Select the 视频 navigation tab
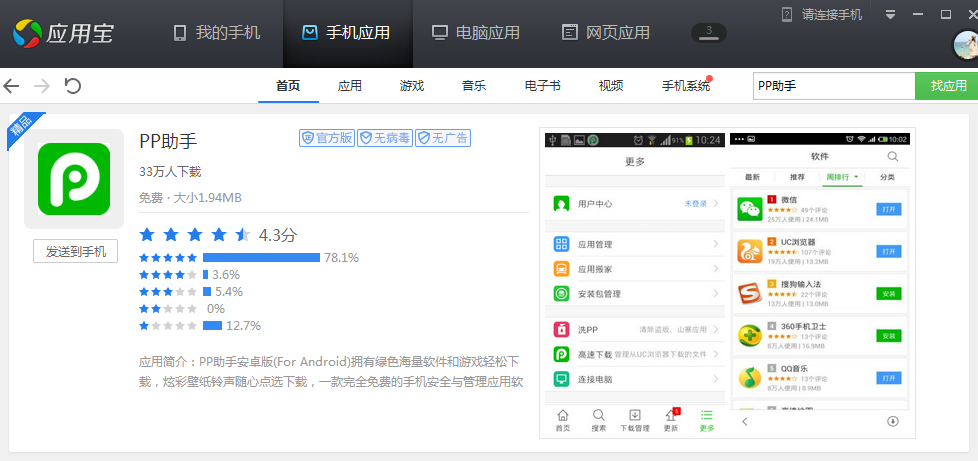Screen dimensions: 978x461 tap(611, 86)
